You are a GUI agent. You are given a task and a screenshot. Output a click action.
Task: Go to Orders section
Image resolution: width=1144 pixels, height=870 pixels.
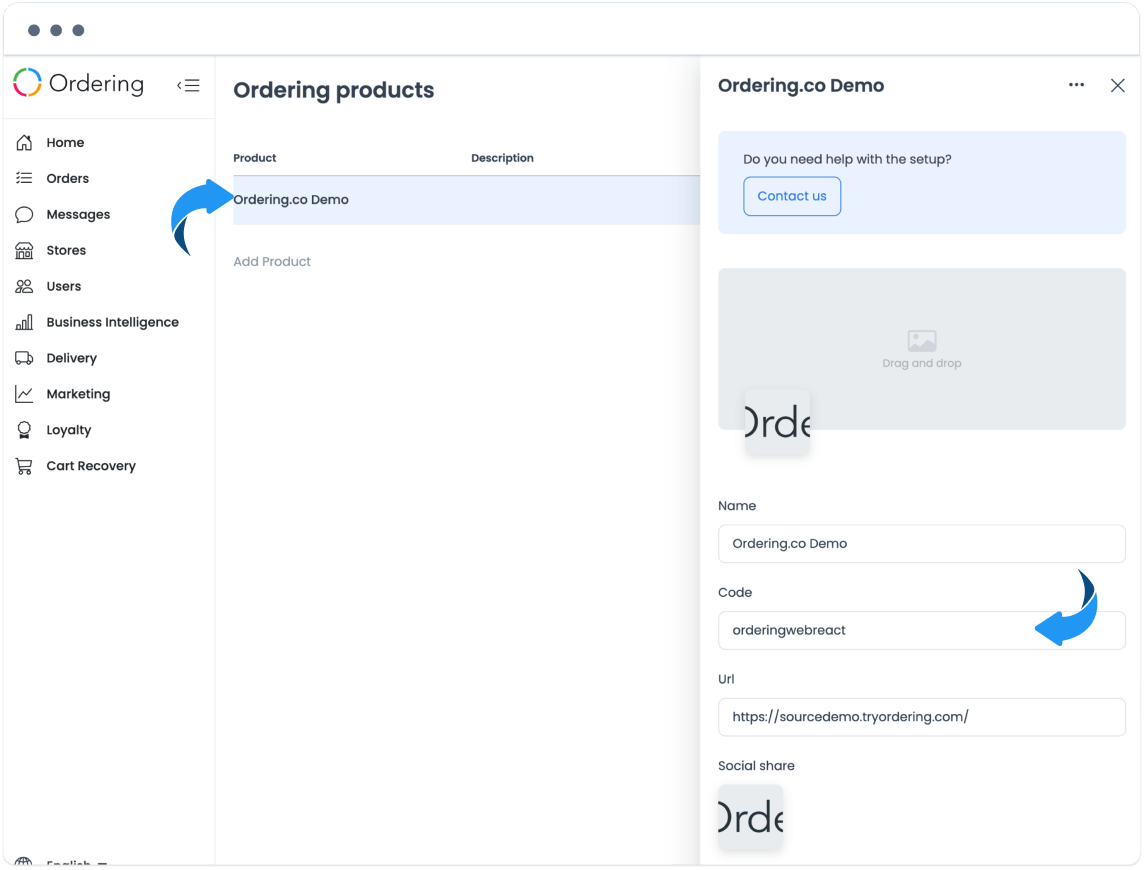(x=67, y=178)
